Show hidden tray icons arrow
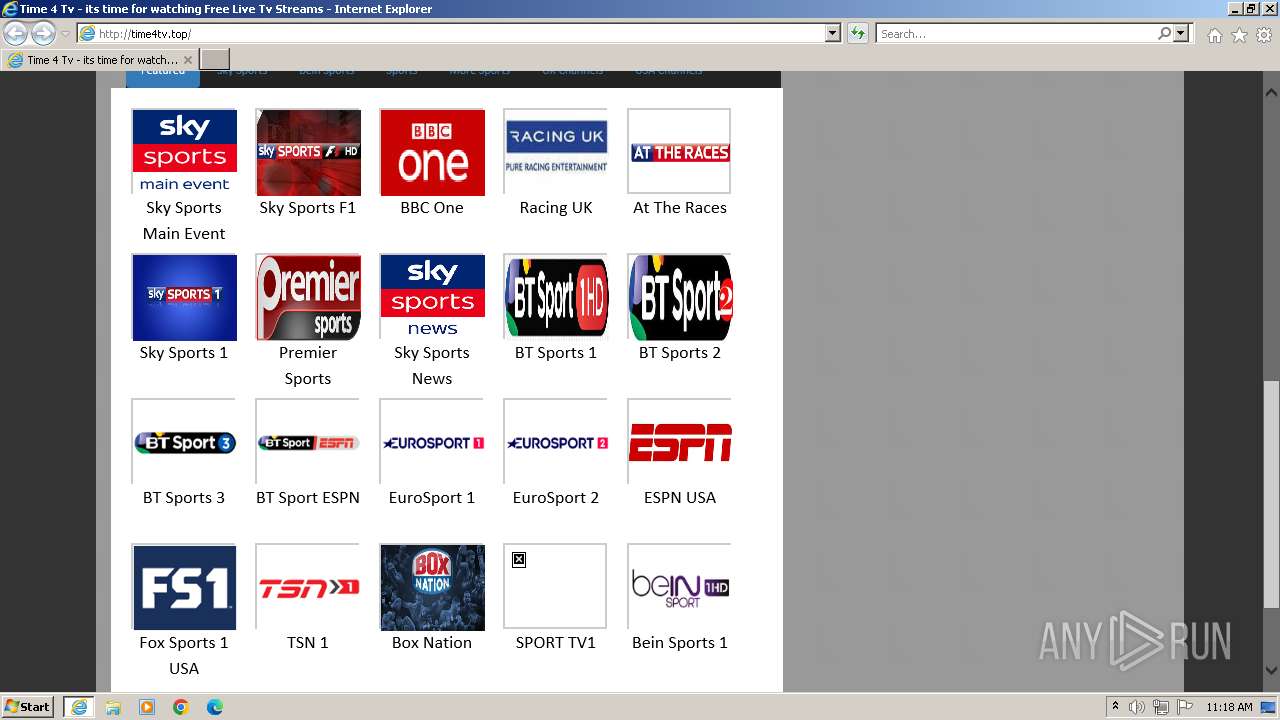1280x720 pixels. click(1116, 707)
